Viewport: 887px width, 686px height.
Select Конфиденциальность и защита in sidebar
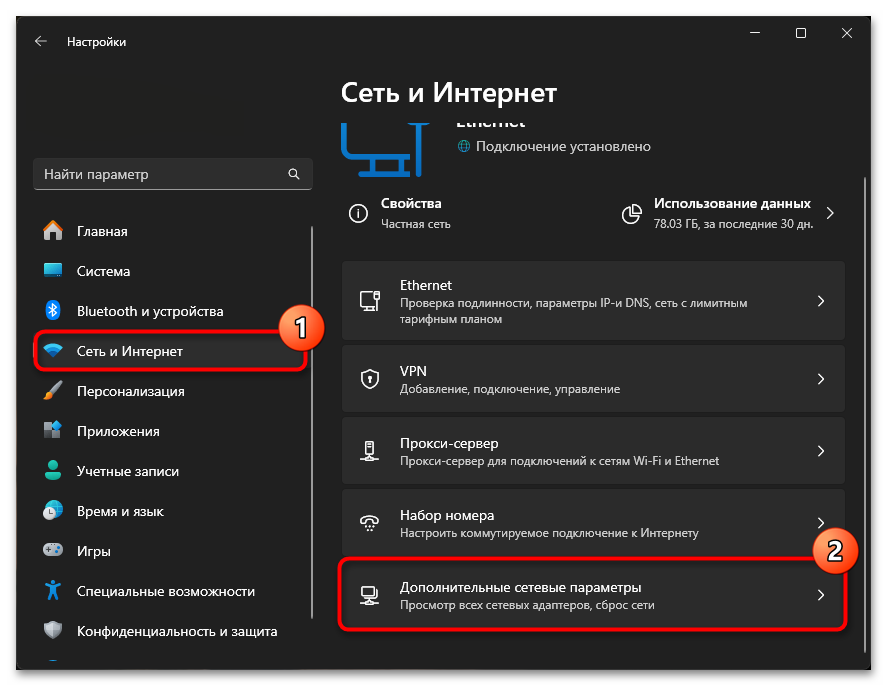pyautogui.click(x=171, y=631)
